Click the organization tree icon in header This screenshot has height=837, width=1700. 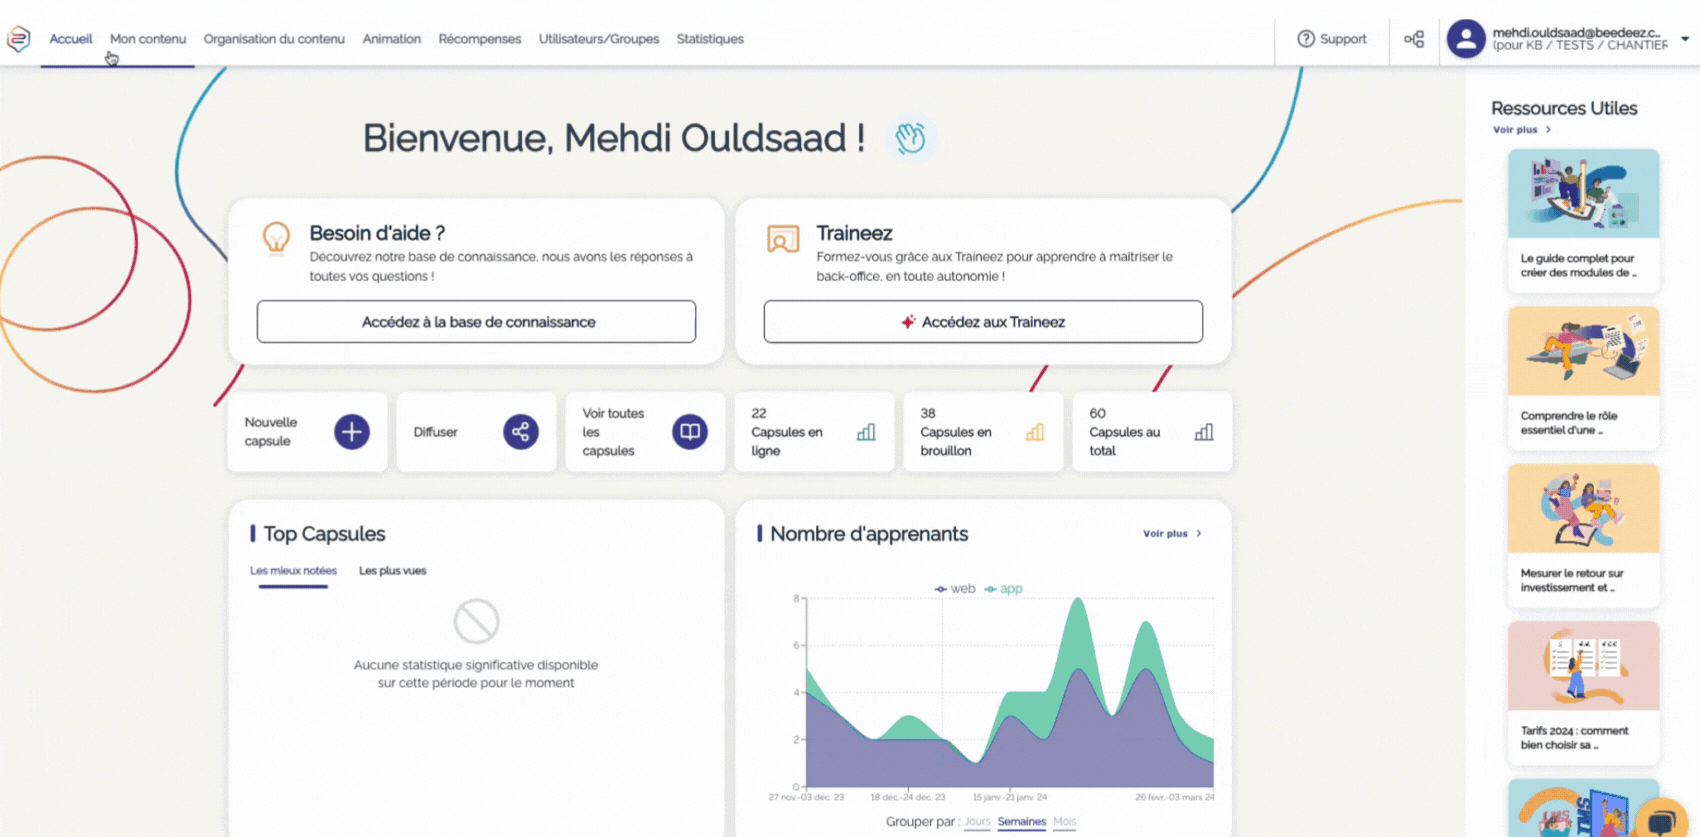[1414, 39]
